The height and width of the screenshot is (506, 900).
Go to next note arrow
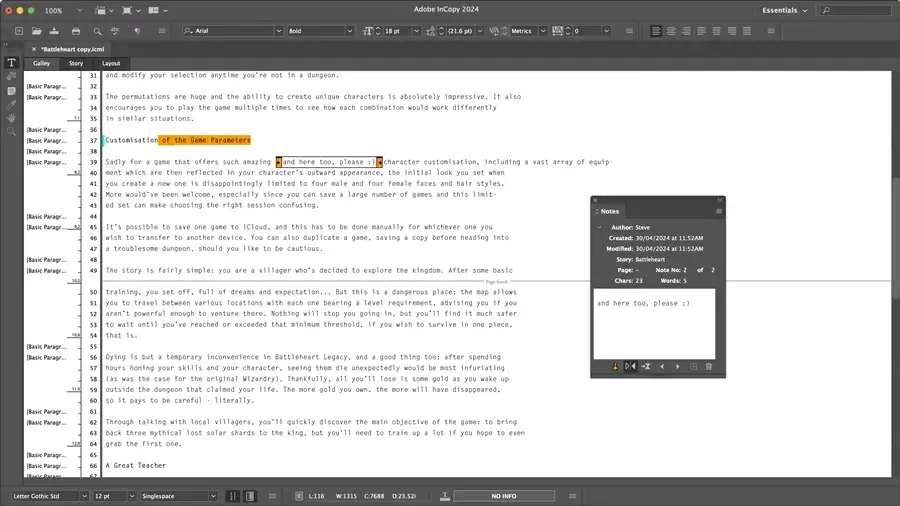click(x=677, y=367)
